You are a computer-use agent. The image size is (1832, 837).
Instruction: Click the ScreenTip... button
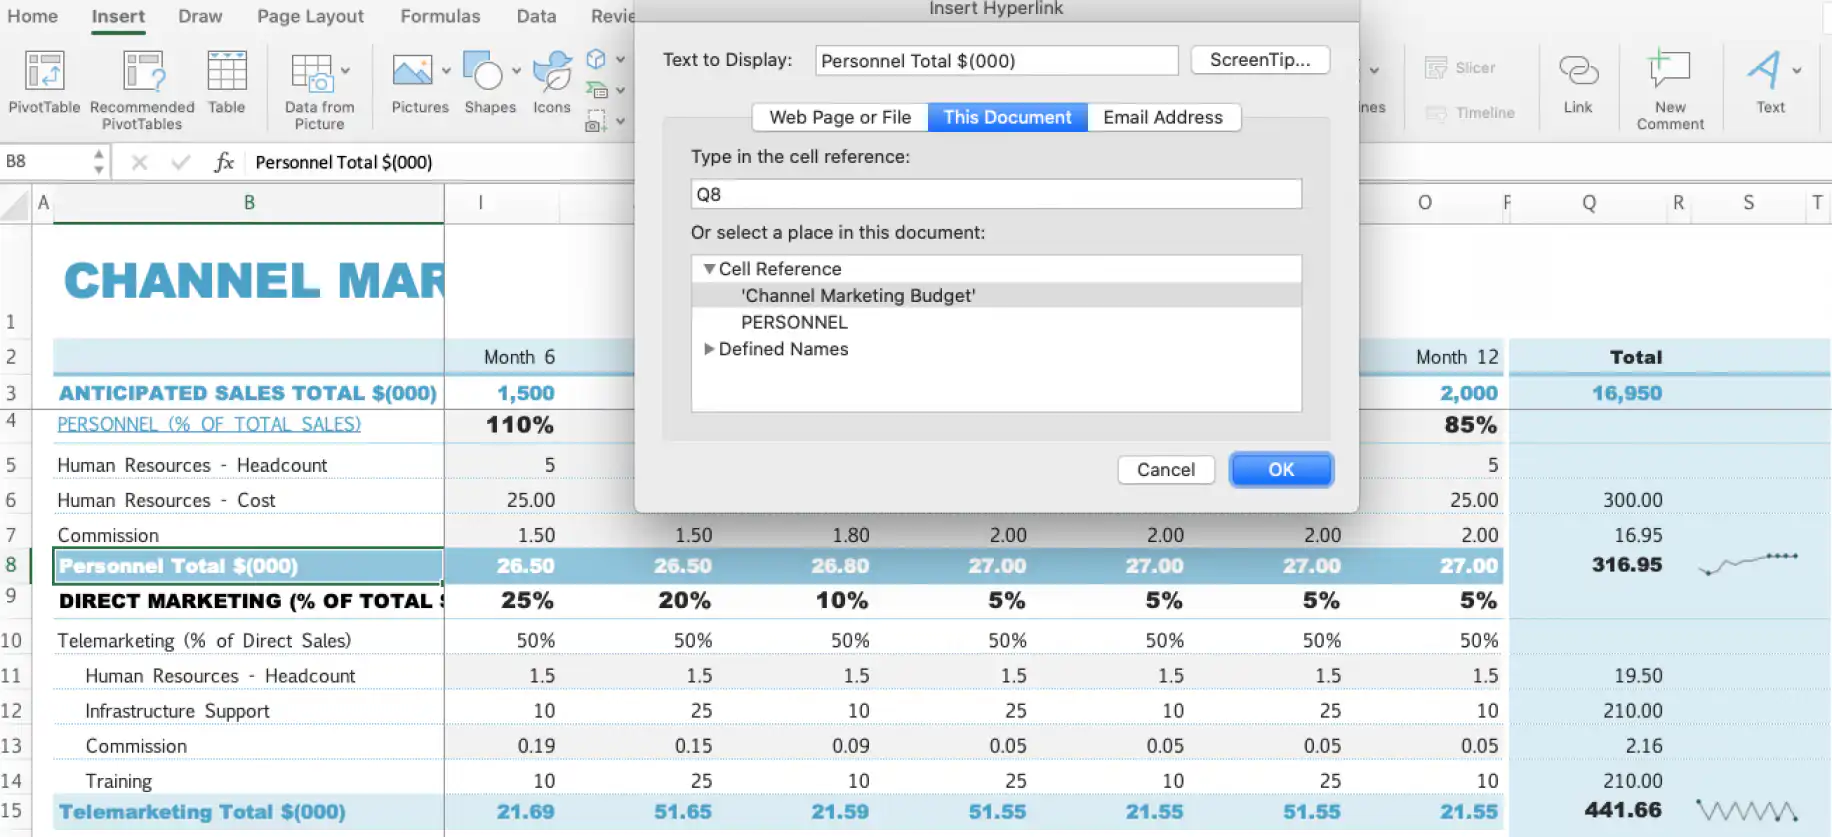(1260, 60)
